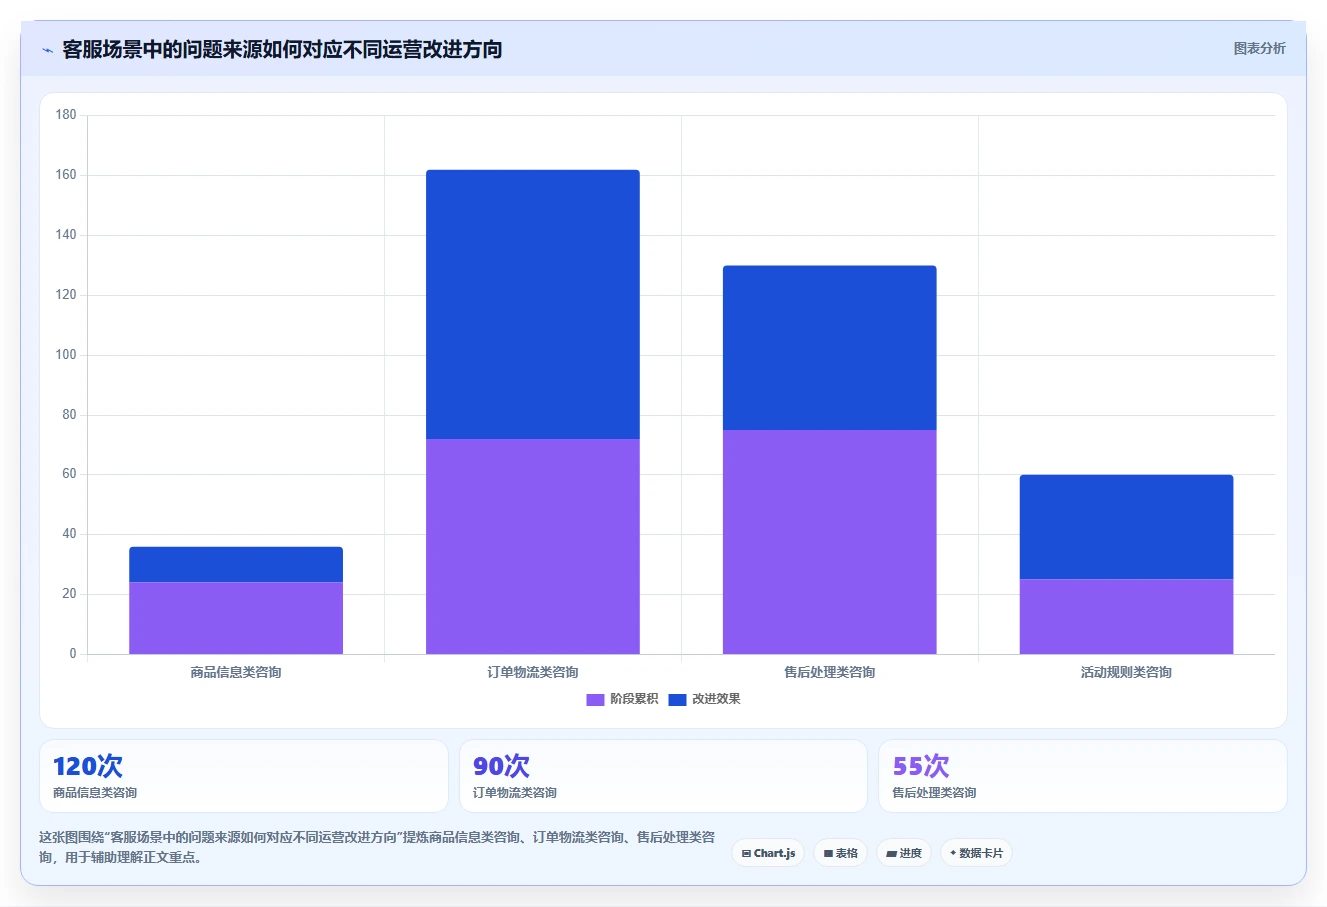Click the blue bar segment of 售后处理类咨询
Viewport: 1327px width, 907px height.
[830, 348]
